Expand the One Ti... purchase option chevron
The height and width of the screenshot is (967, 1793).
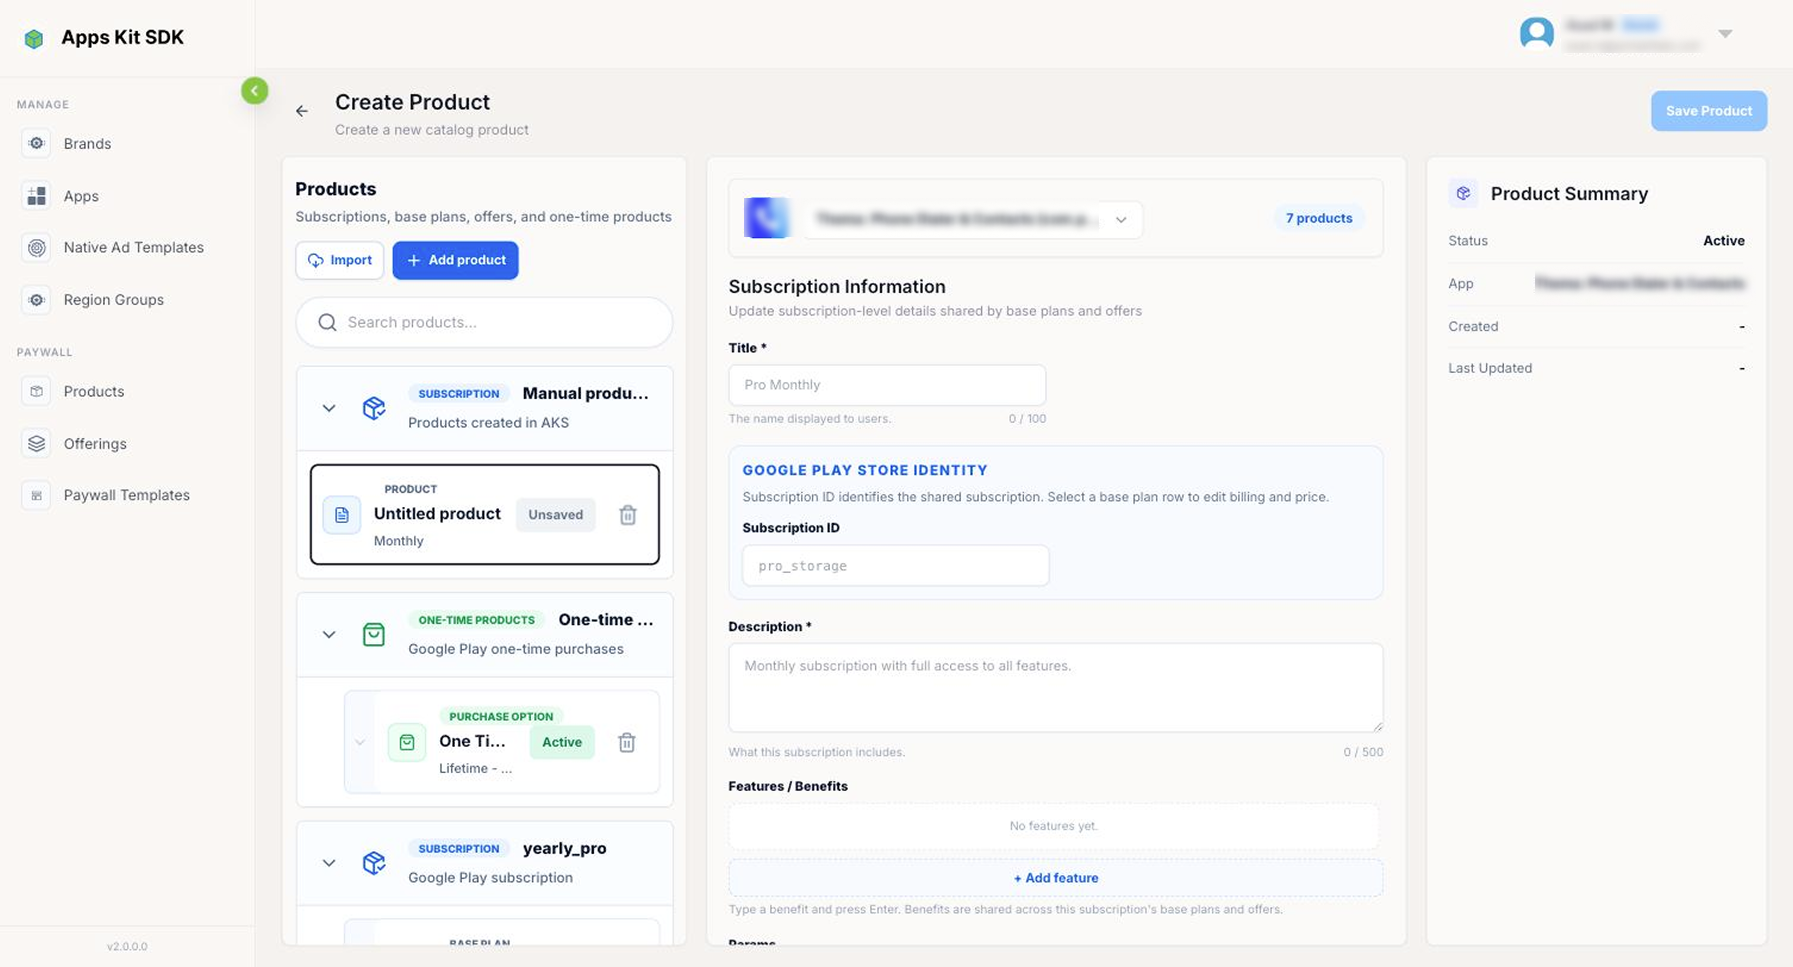pyautogui.click(x=360, y=742)
